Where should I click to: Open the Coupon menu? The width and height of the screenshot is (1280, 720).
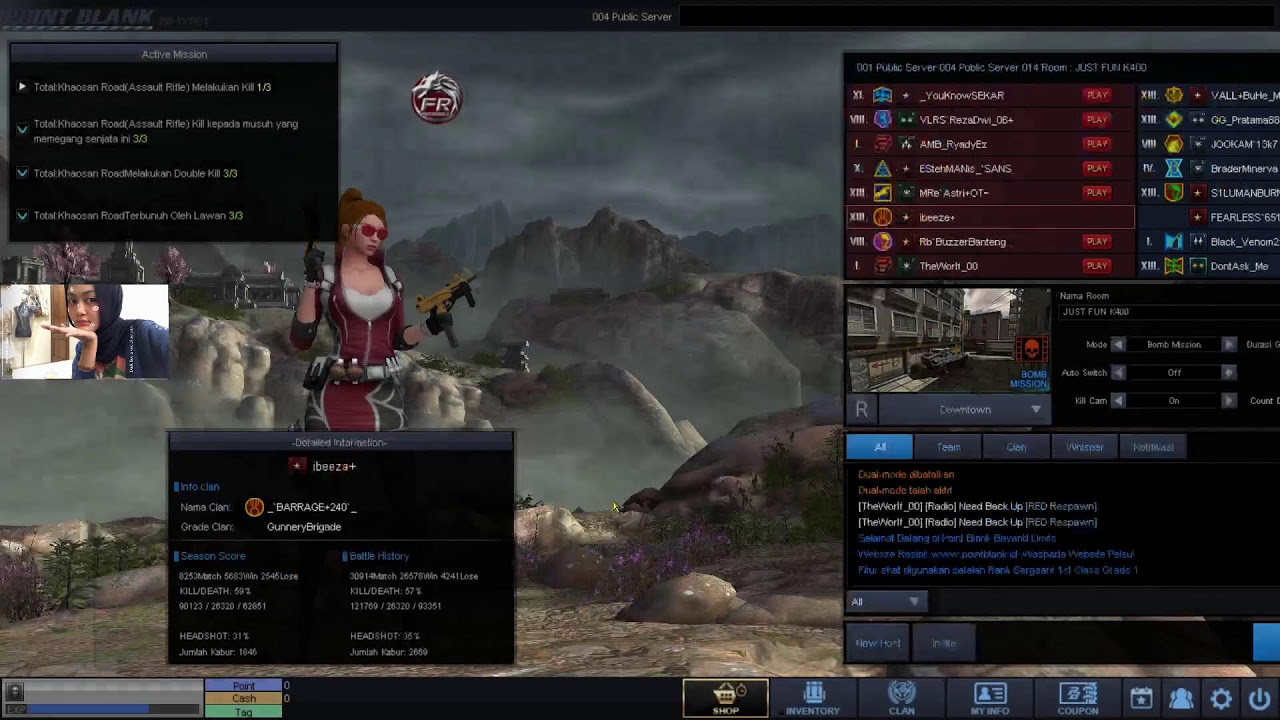tap(1078, 698)
